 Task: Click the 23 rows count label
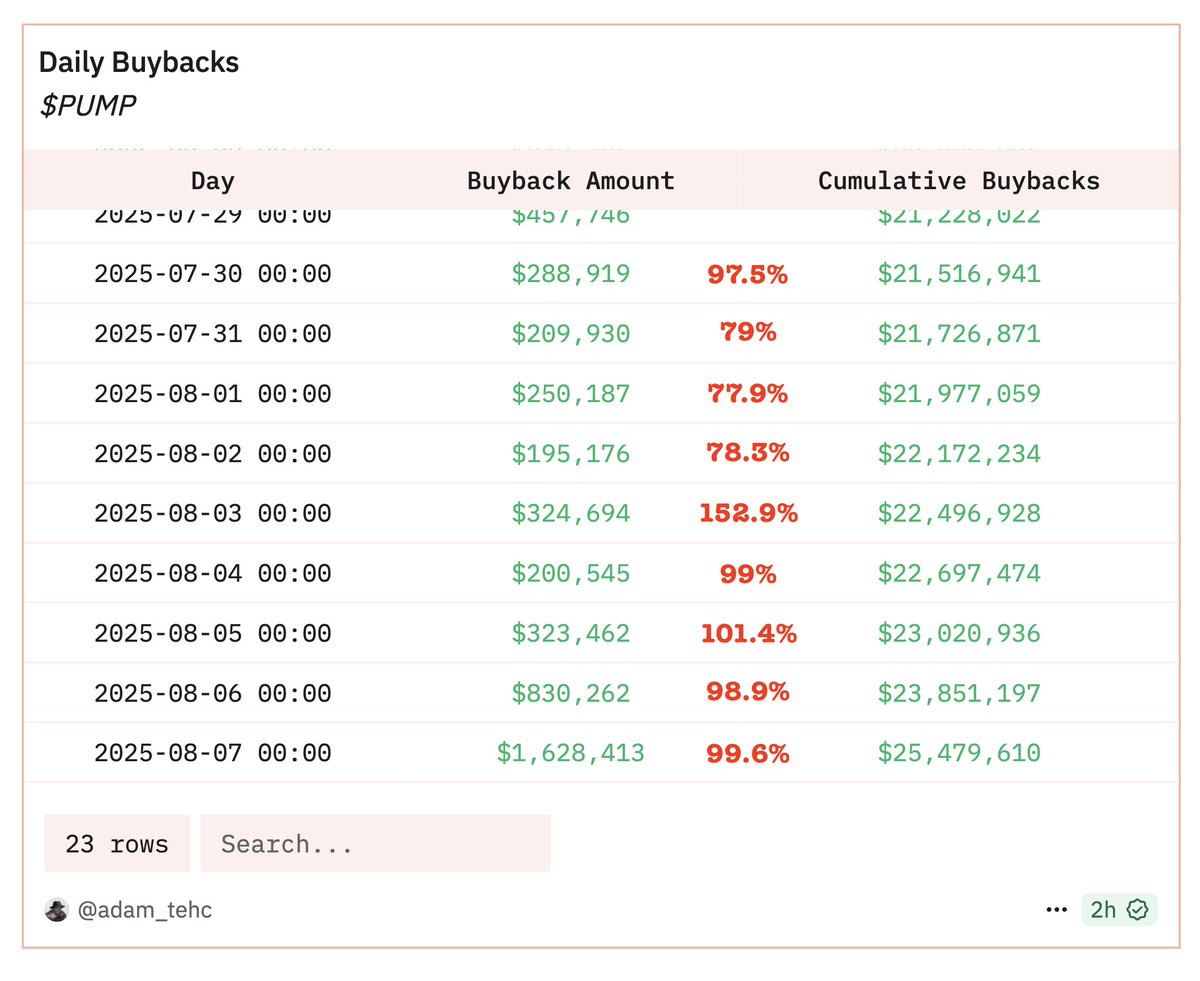pyautogui.click(x=117, y=844)
